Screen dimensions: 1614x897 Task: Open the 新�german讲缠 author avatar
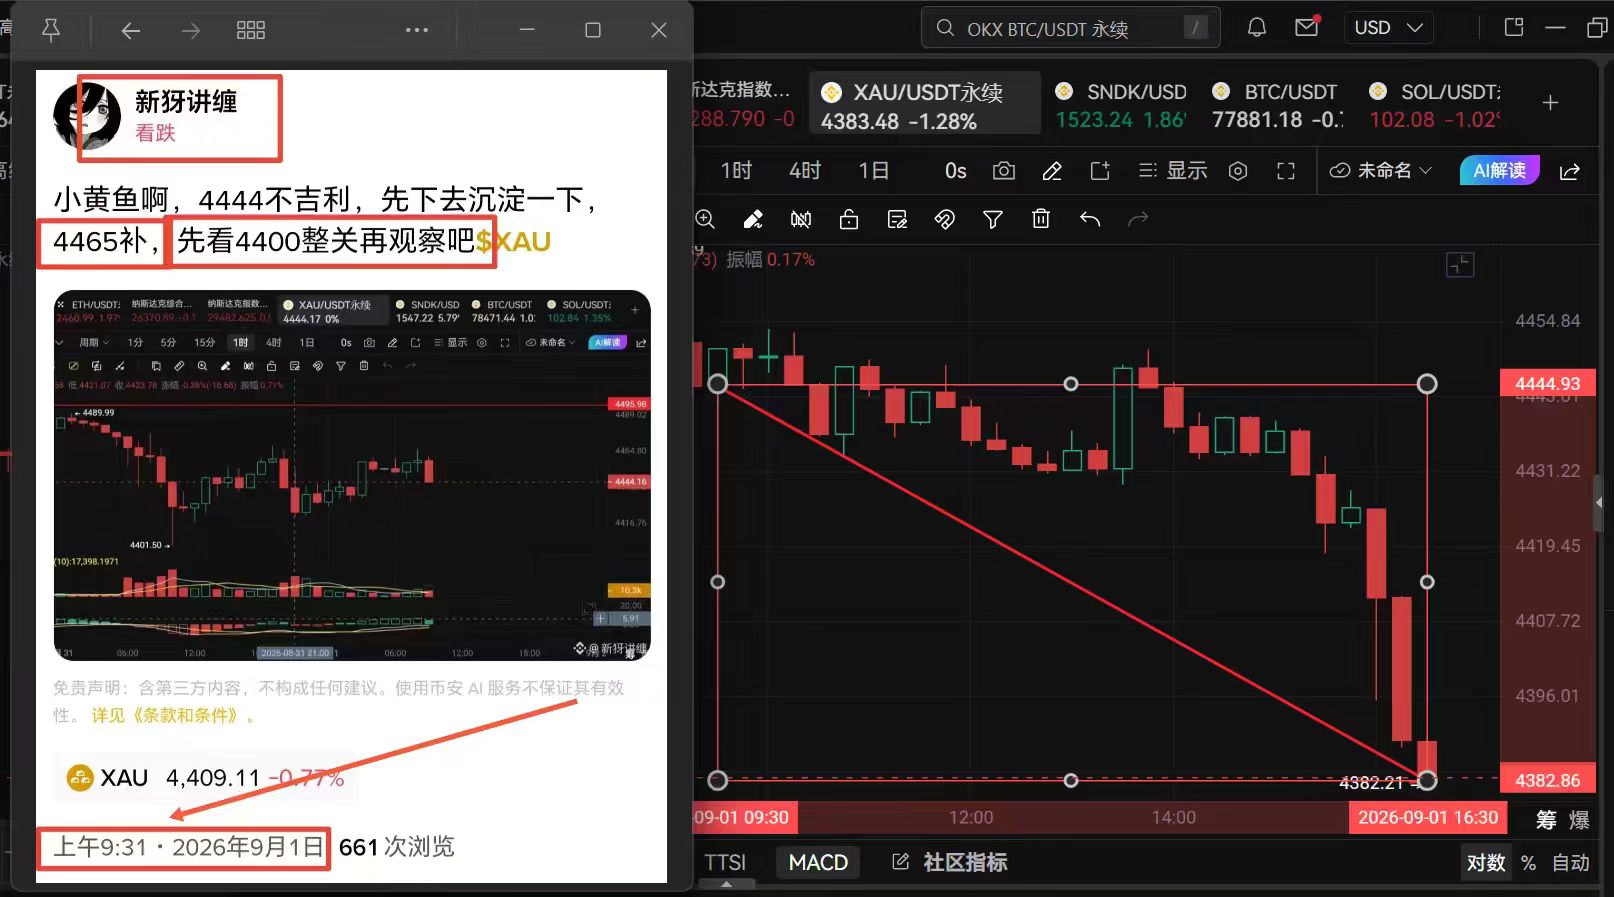tap(86, 116)
